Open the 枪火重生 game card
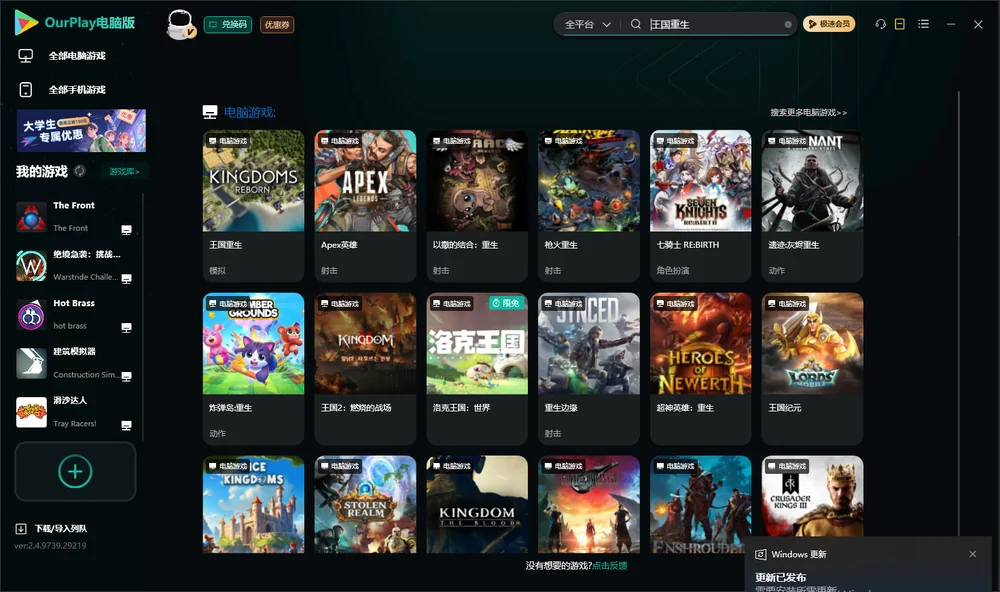This screenshot has width=1000, height=592. pyautogui.click(x=589, y=205)
